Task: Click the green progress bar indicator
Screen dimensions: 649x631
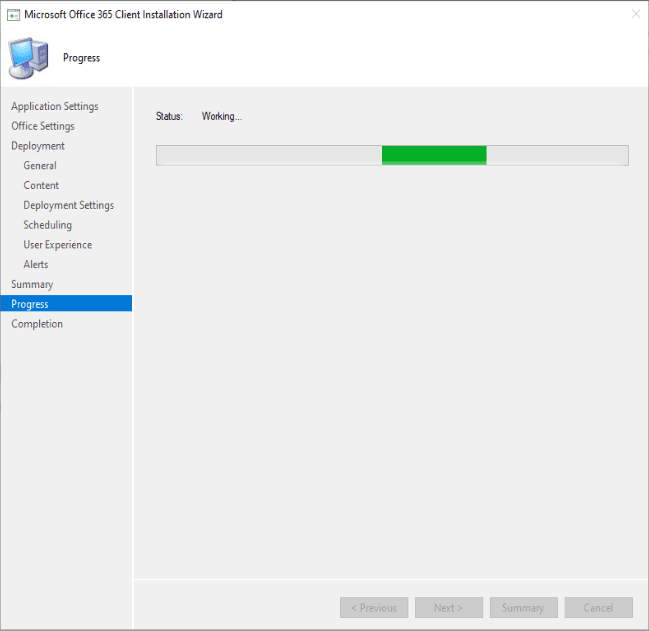Action: [434, 155]
